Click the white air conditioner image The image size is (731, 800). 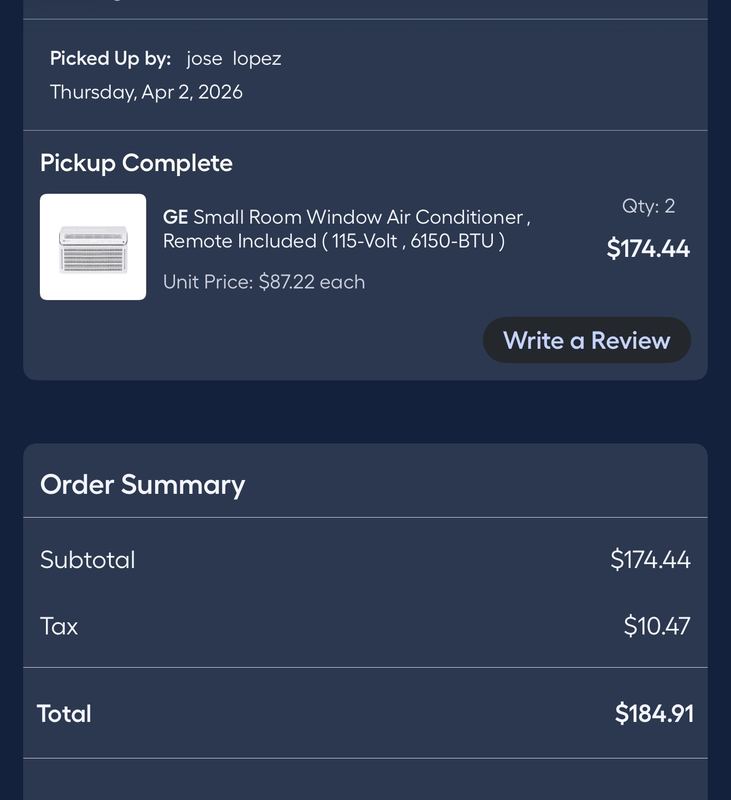point(93,249)
